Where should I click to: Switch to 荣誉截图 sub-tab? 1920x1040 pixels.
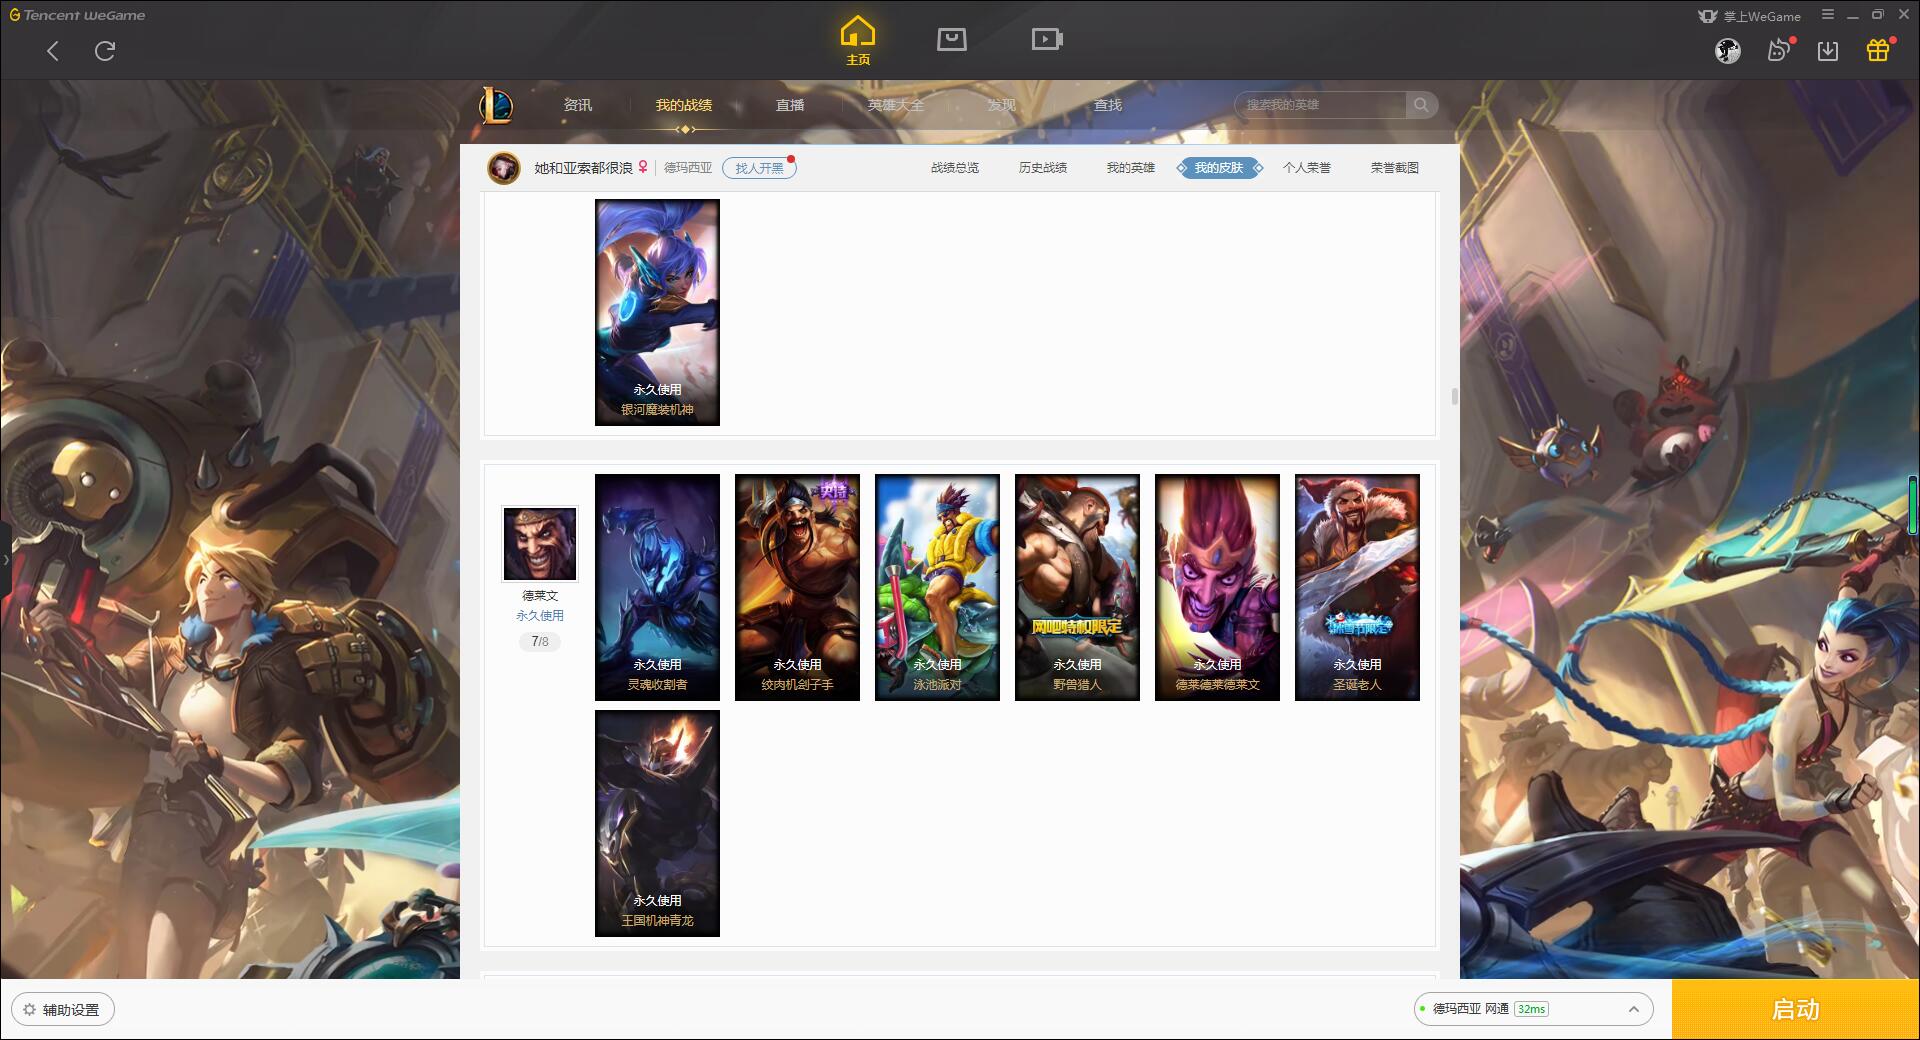point(1395,168)
